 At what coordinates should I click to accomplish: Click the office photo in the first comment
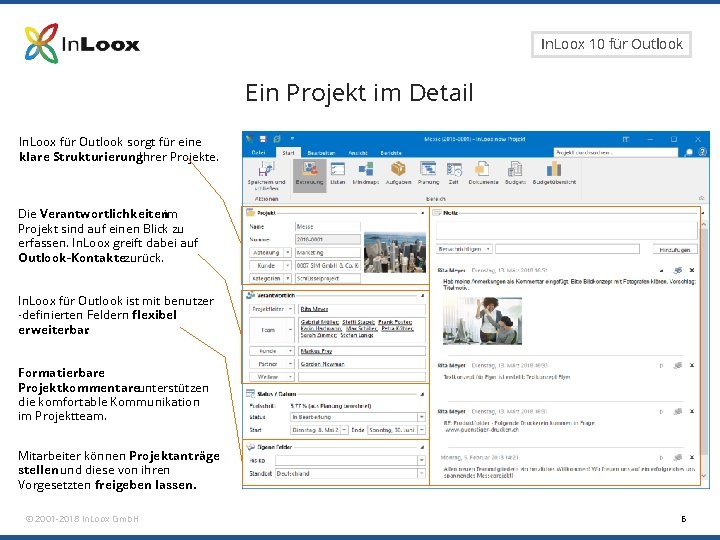tap(482, 321)
